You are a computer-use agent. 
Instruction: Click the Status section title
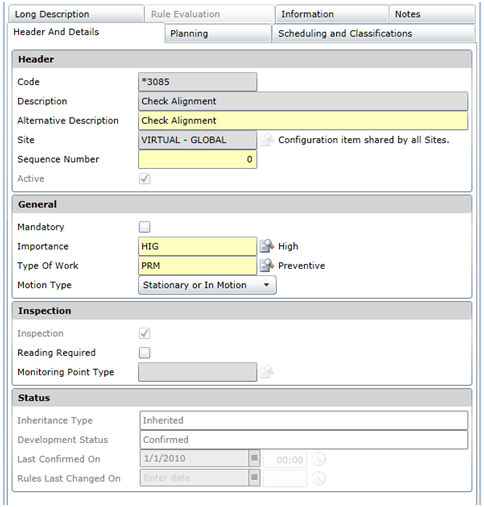pos(34,398)
